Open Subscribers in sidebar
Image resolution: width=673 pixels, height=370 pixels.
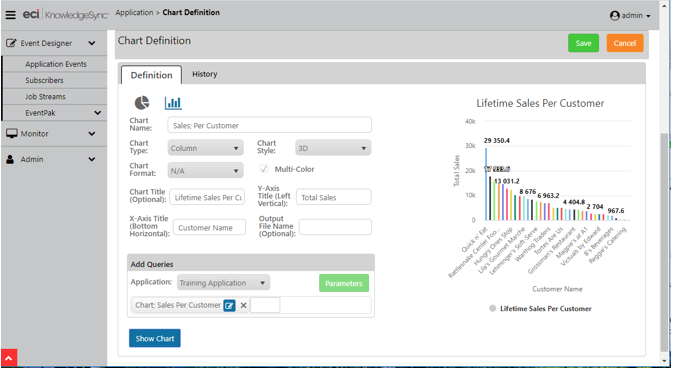pos(44,80)
